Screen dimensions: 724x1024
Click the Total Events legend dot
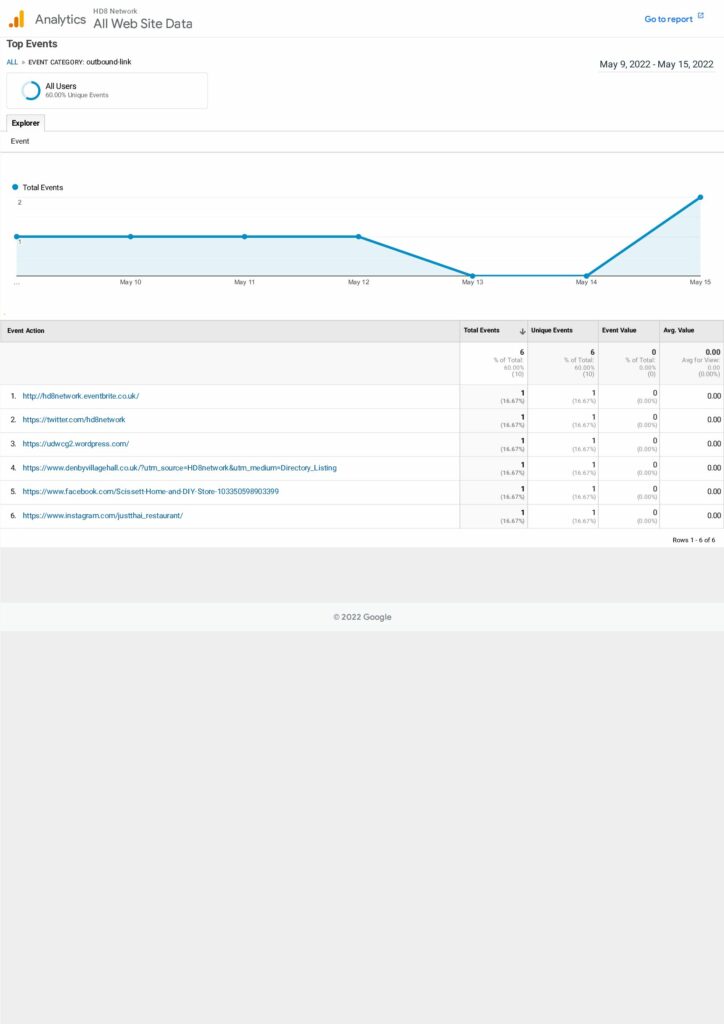click(x=15, y=187)
